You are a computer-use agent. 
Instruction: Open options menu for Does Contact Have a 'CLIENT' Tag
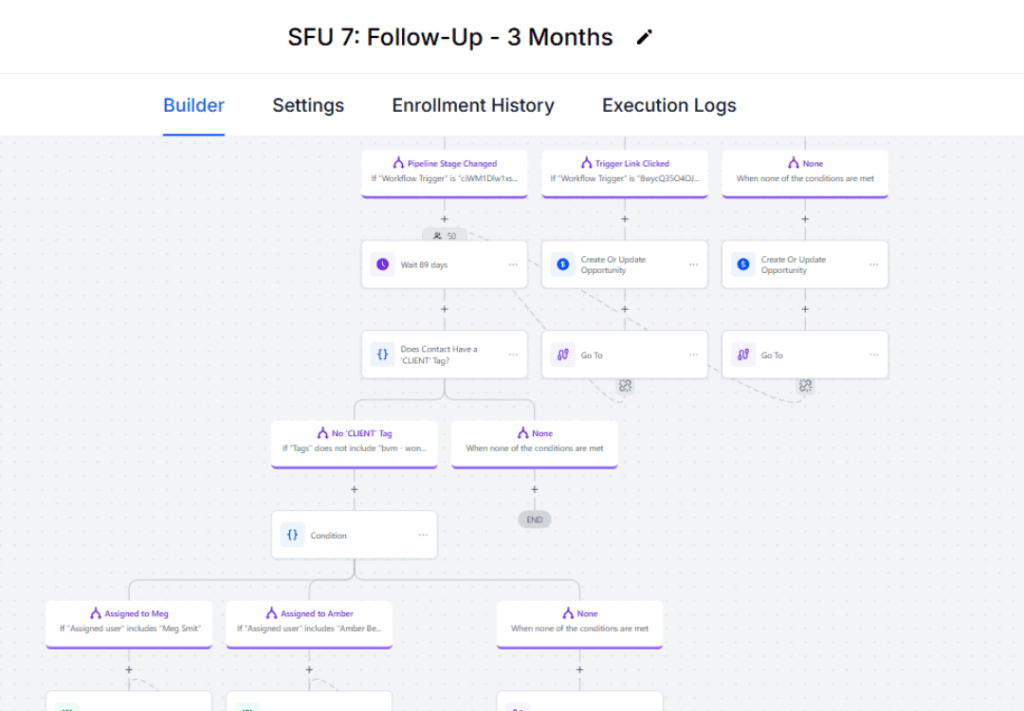tap(513, 355)
